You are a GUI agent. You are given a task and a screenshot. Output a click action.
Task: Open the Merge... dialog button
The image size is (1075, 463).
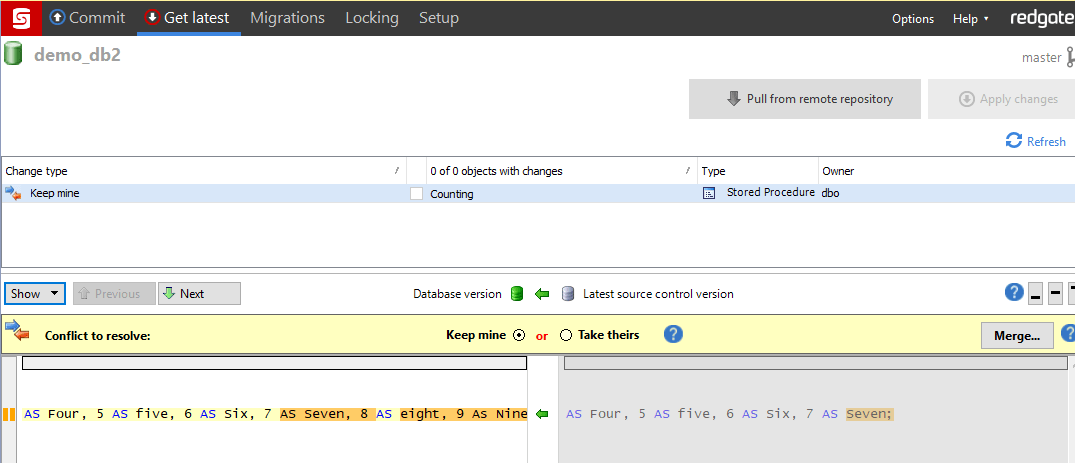point(1017,335)
